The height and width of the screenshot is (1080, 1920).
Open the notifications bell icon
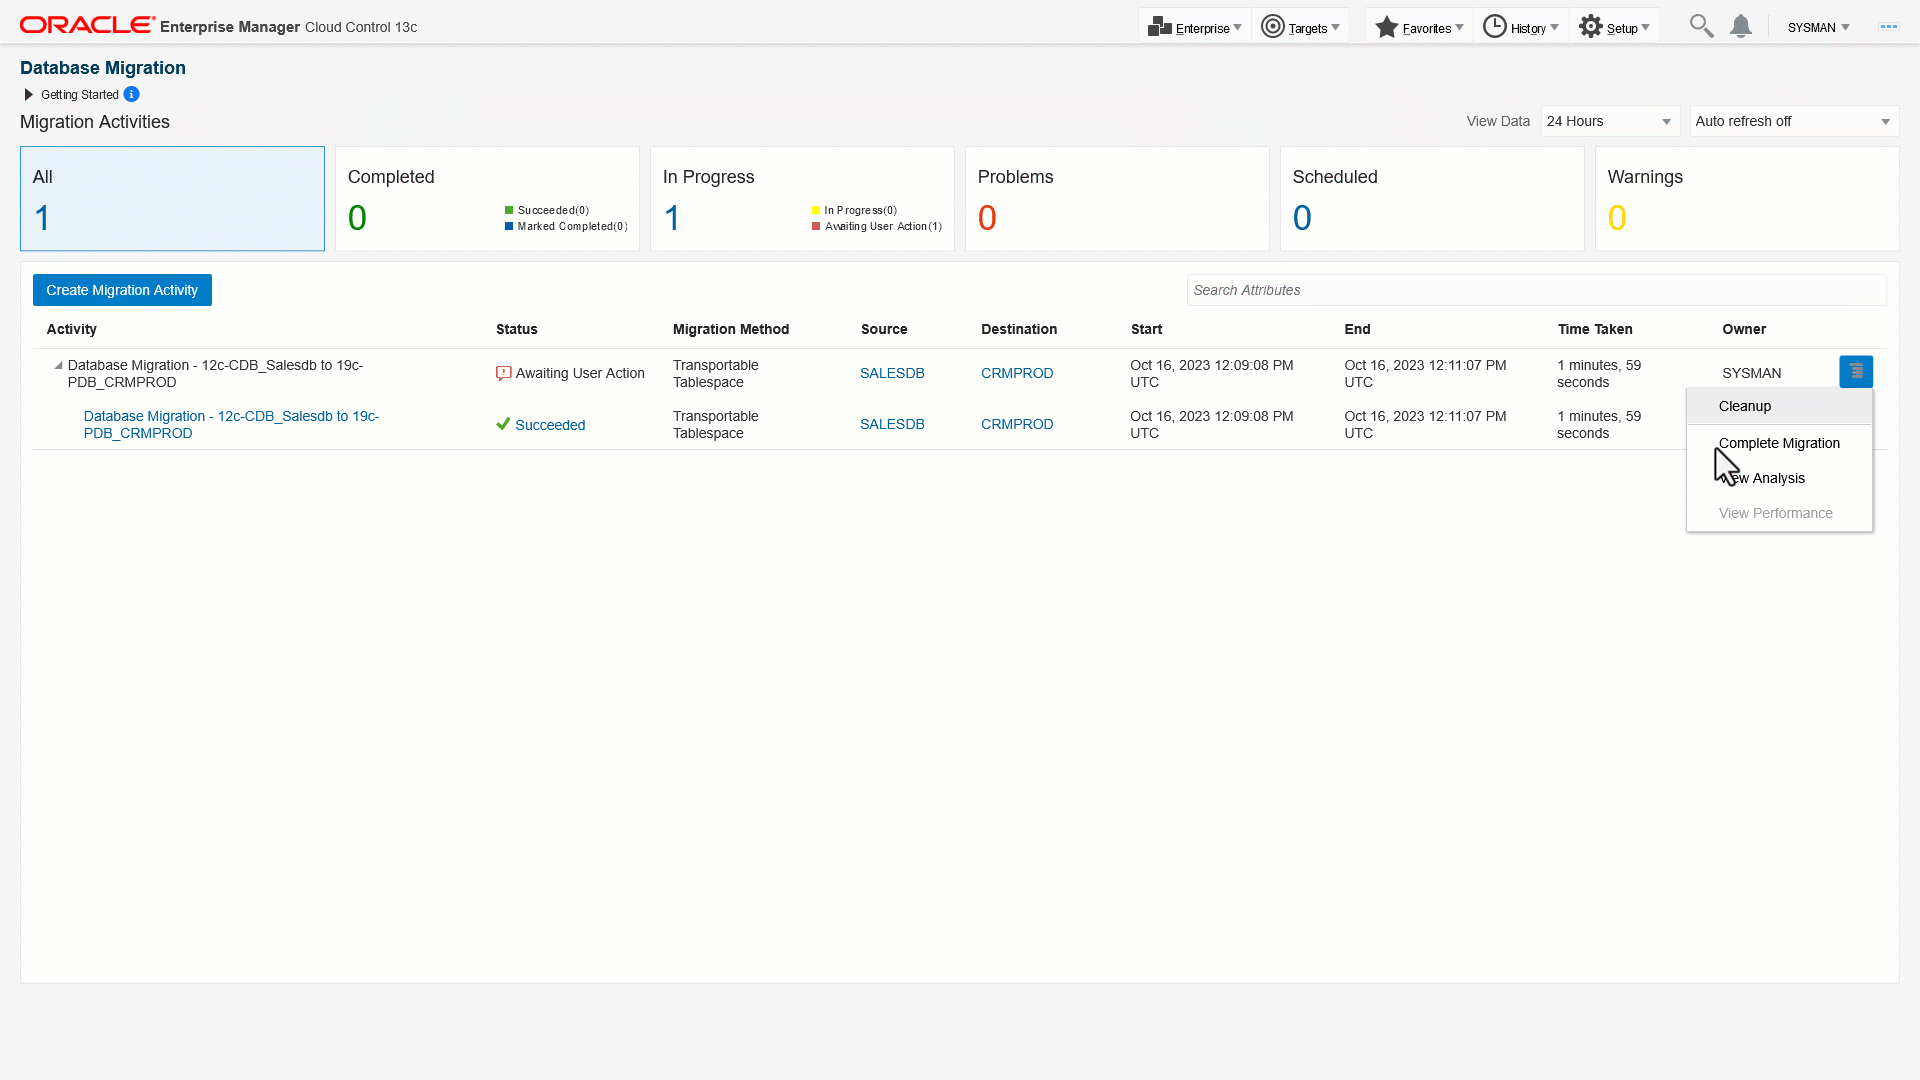pos(1741,27)
